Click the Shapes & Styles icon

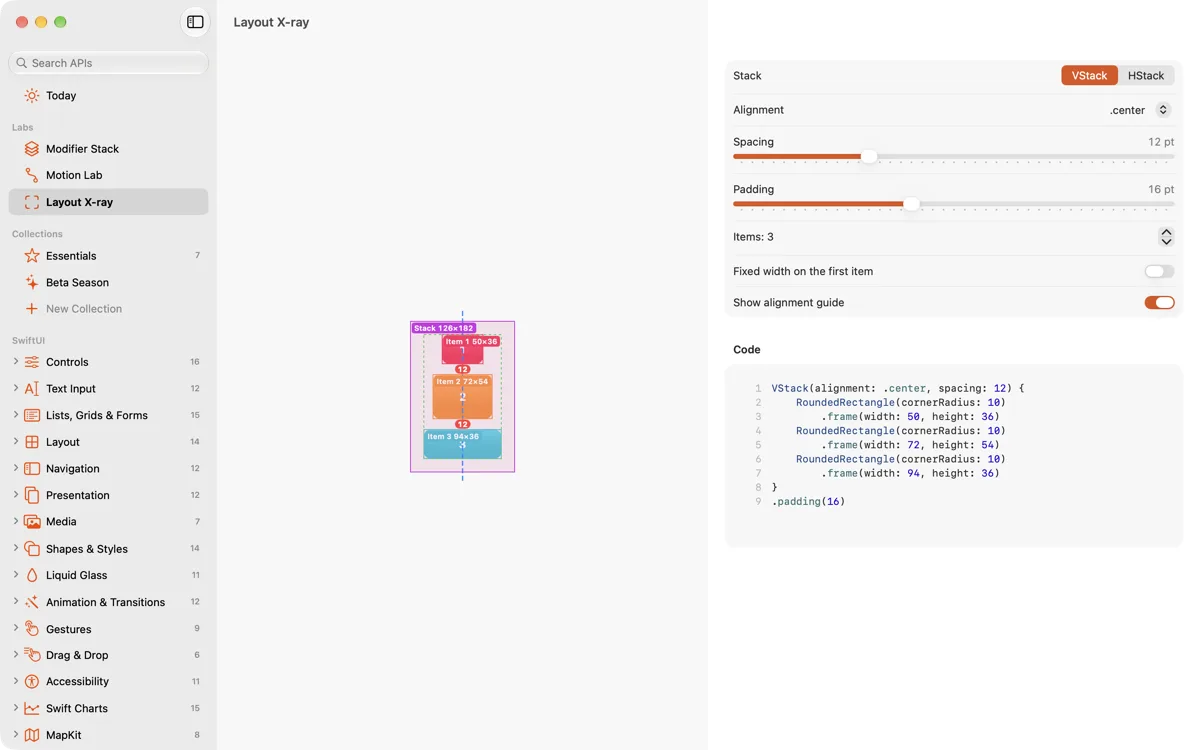pyautogui.click(x=32, y=549)
